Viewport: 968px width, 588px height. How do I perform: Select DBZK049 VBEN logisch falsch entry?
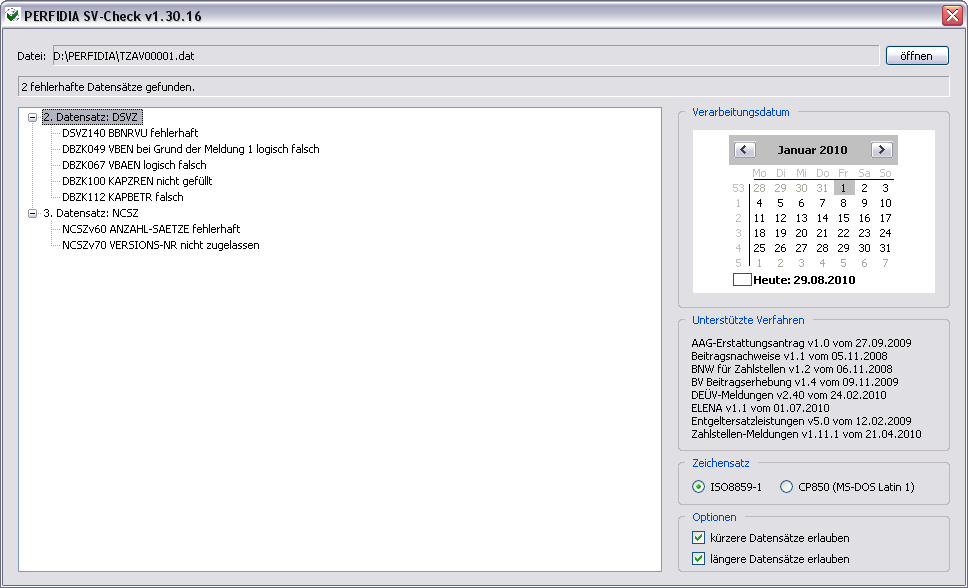pyautogui.click(x=191, y=149)
